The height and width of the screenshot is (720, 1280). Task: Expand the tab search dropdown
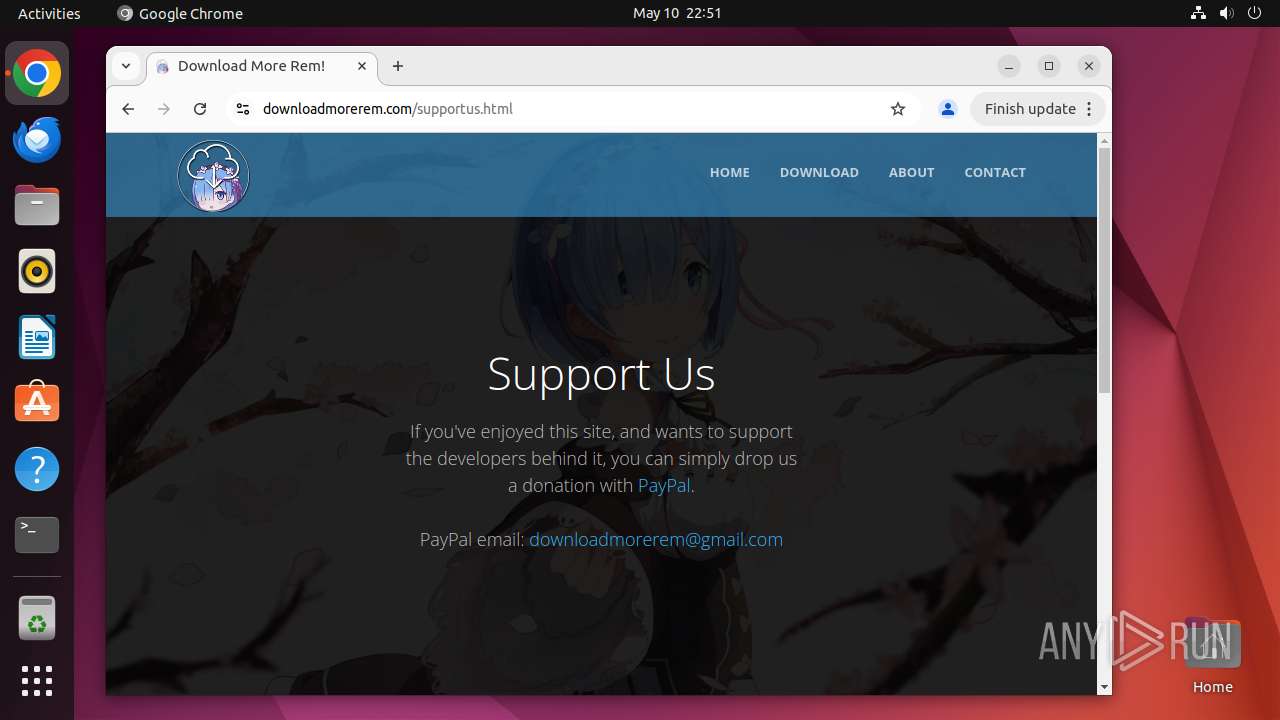tap(126, 66)
